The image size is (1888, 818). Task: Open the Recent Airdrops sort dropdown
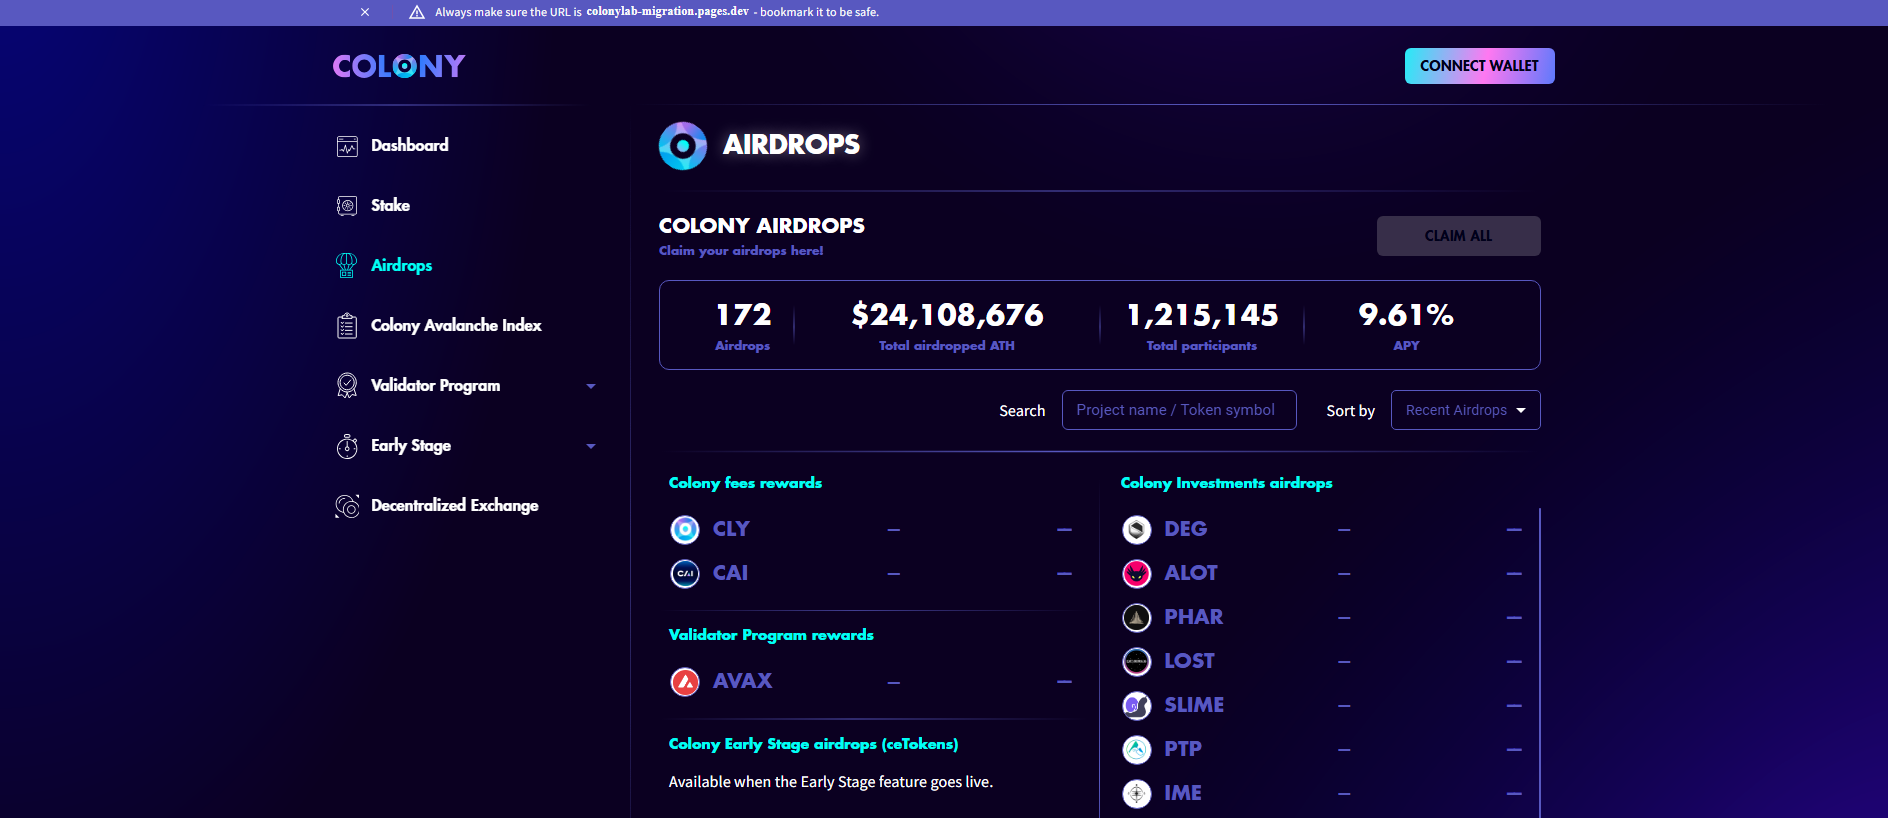1465,410
